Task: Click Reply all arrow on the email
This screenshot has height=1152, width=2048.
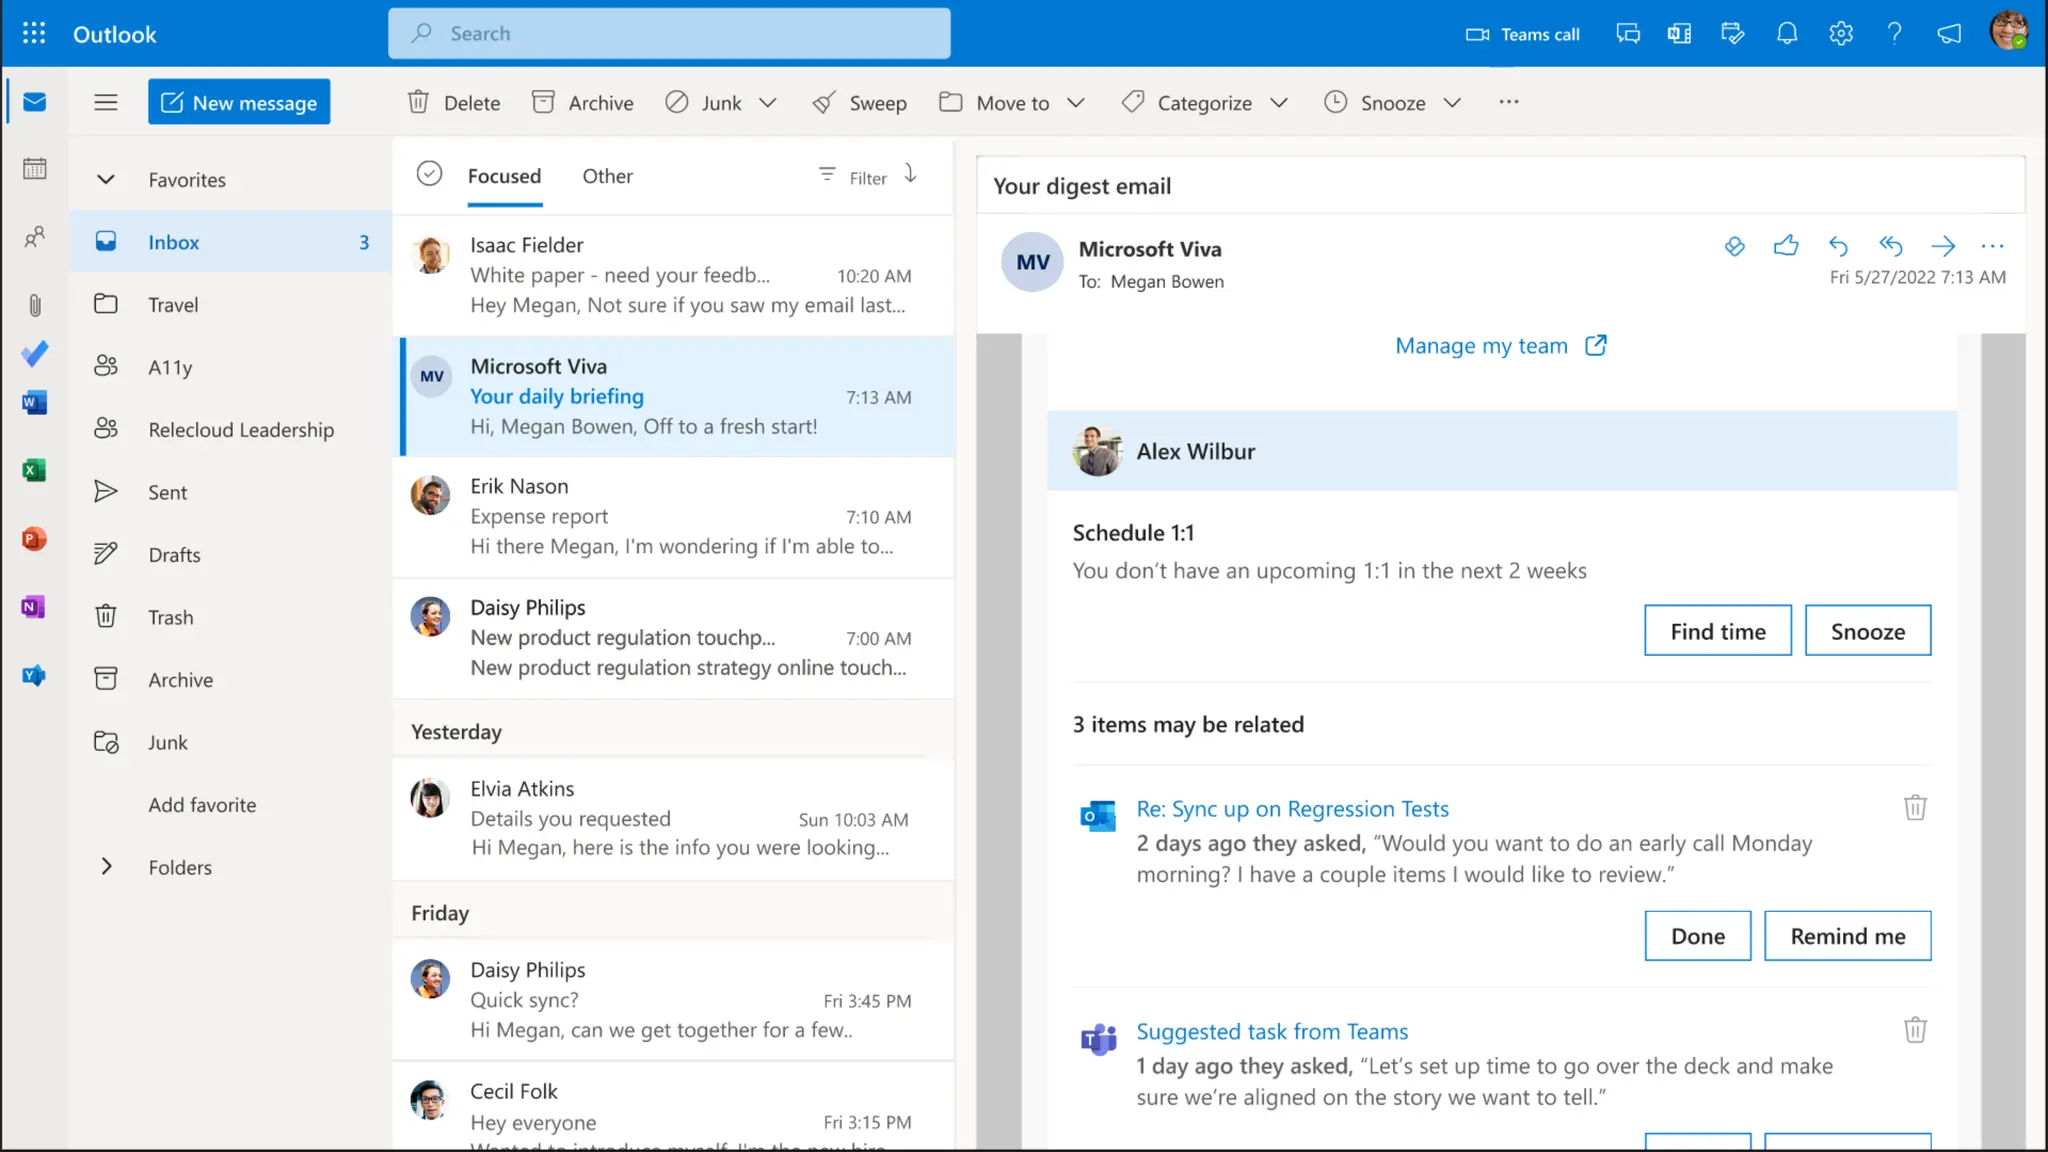Action: 1890,246
